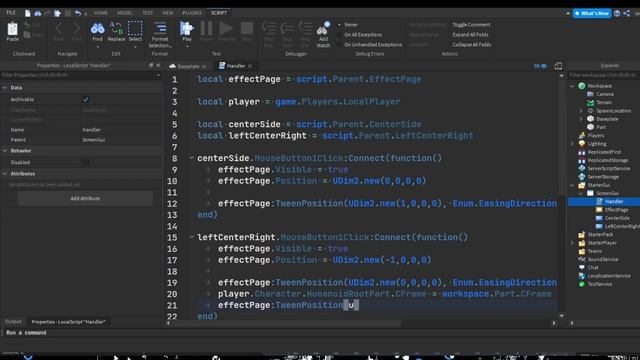
Task: Click the Resume test button
Action: point(226,29)
